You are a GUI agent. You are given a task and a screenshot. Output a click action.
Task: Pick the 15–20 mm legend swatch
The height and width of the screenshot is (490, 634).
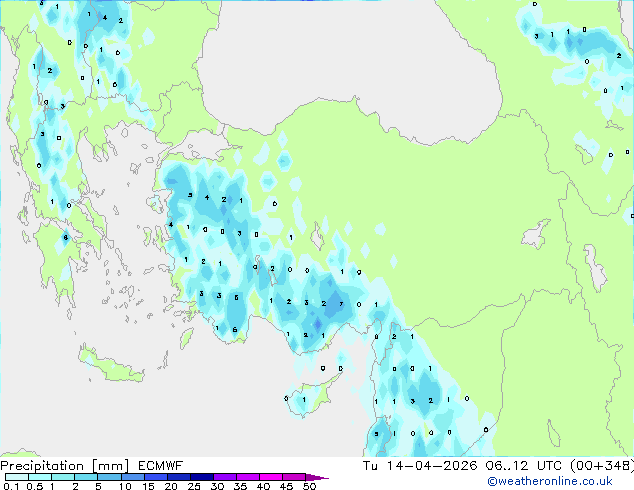[155, 477]
